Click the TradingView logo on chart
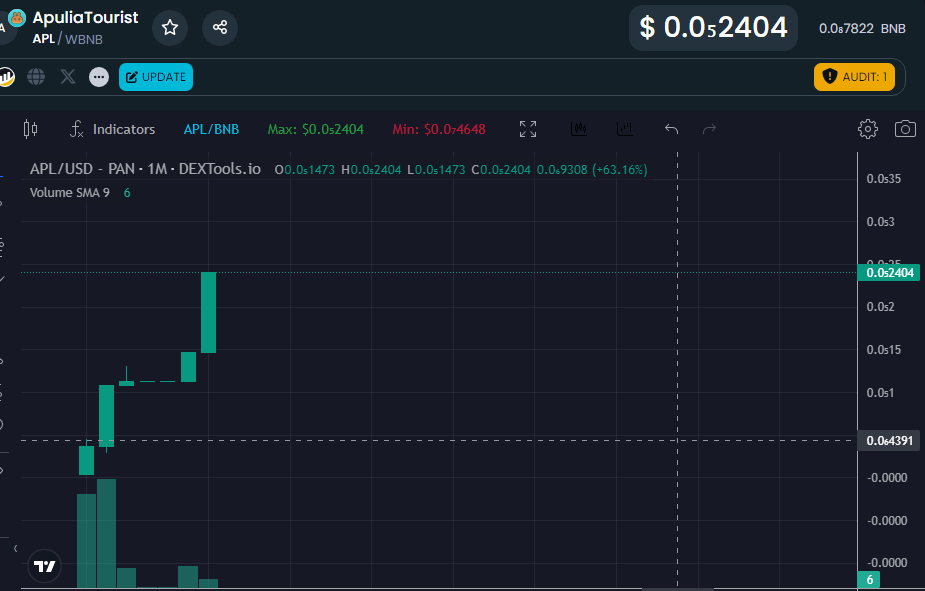This screenshot has width=925, height=591. 44,566
